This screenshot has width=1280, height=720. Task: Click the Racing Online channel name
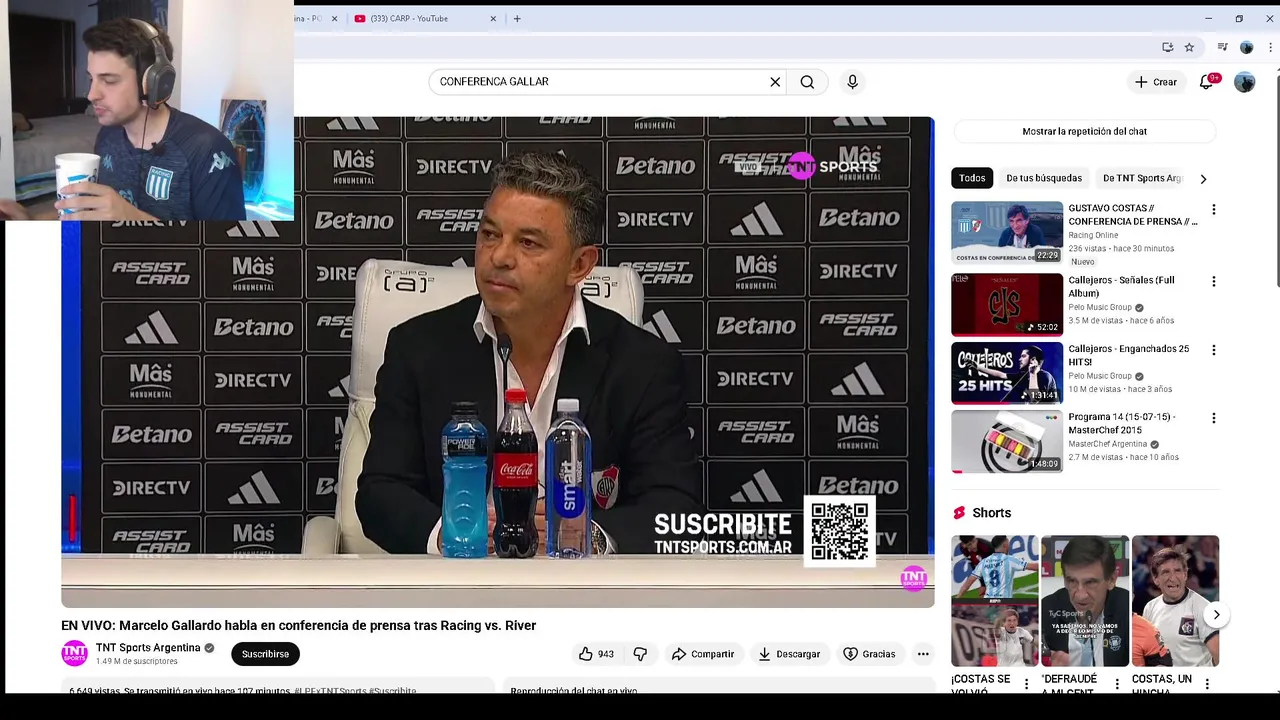pos(1093,235)
